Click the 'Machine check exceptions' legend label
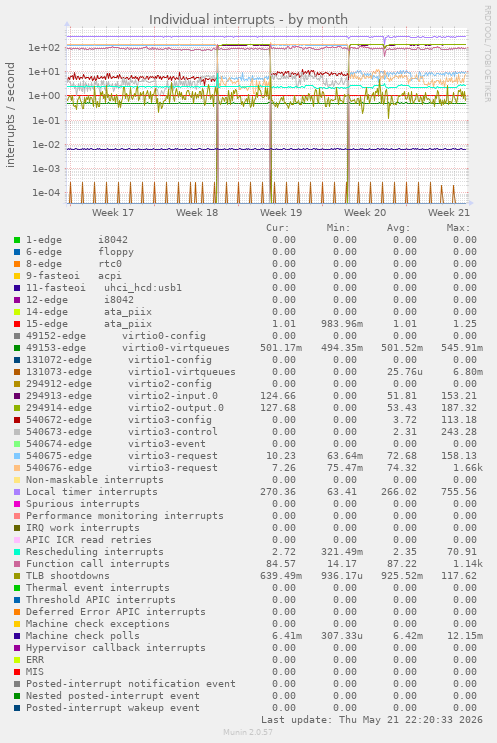Viewport: 497px width, 743px height. [x=98, y=624]
